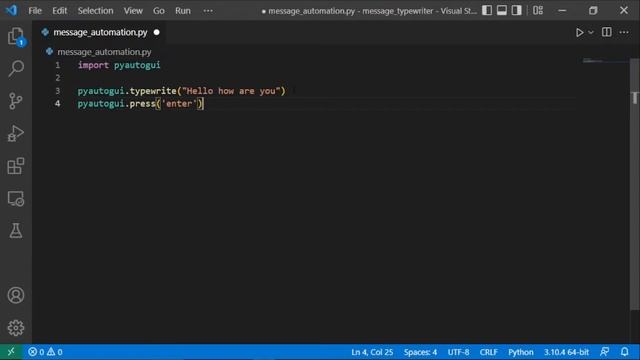Split the editor to the right
This screenshot has height=360, width=640.
click(607, 32)
